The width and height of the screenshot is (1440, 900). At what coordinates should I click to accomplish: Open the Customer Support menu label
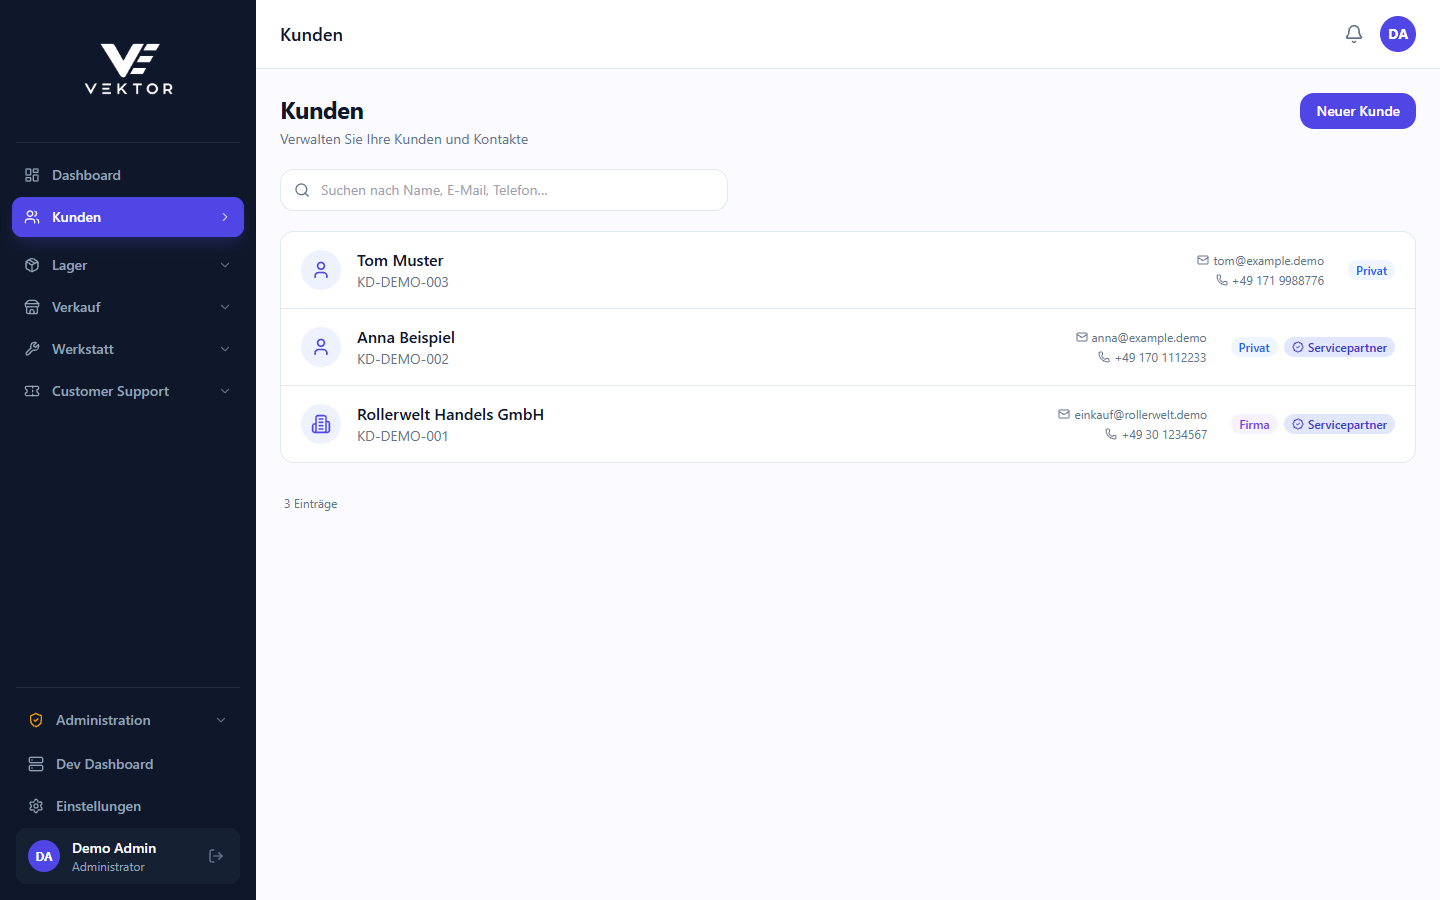110,391
